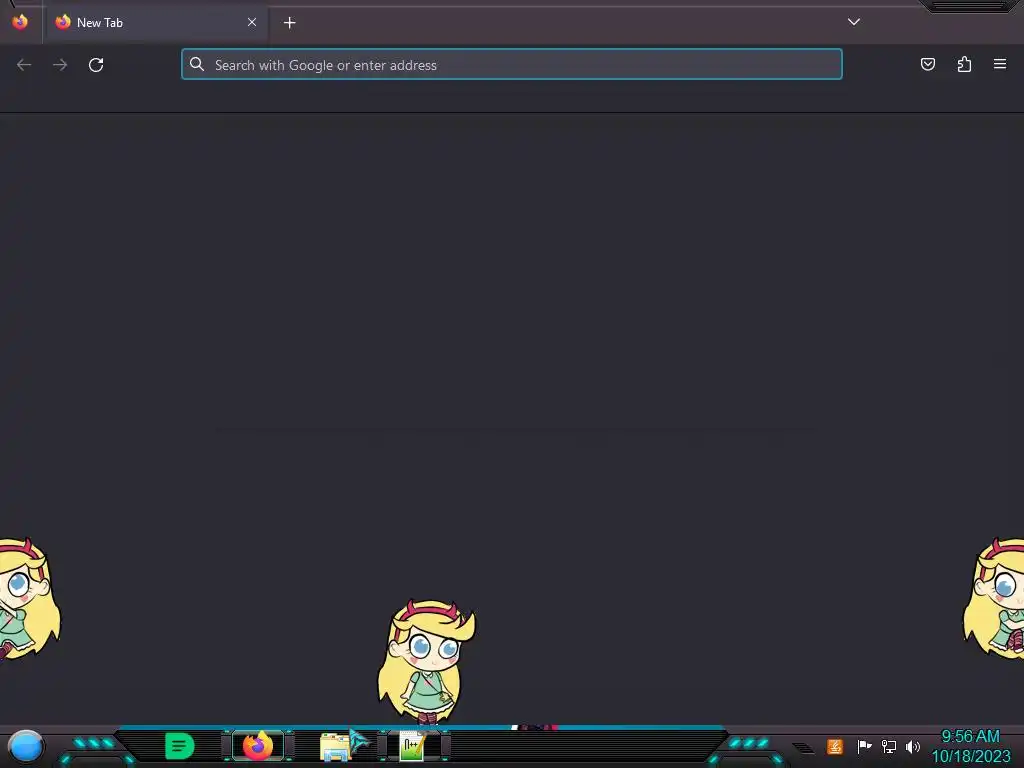Reload the current page

pos(96,65)
